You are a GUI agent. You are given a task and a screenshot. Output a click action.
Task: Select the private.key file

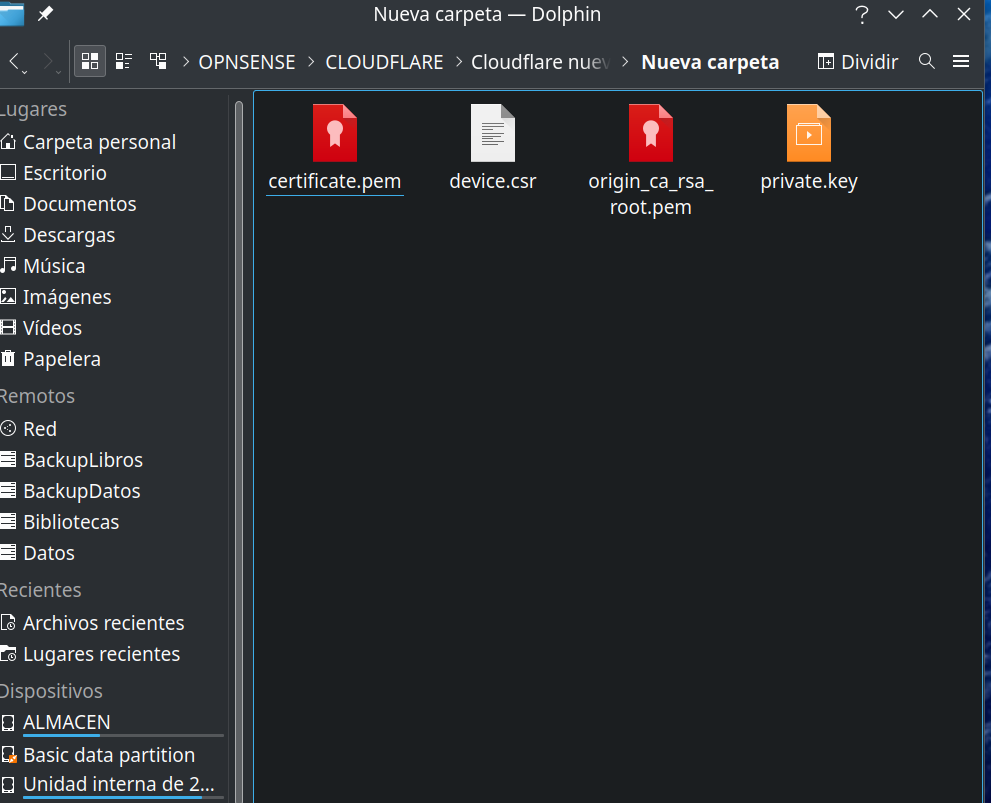pyautogui.click(x=809, y=133)
